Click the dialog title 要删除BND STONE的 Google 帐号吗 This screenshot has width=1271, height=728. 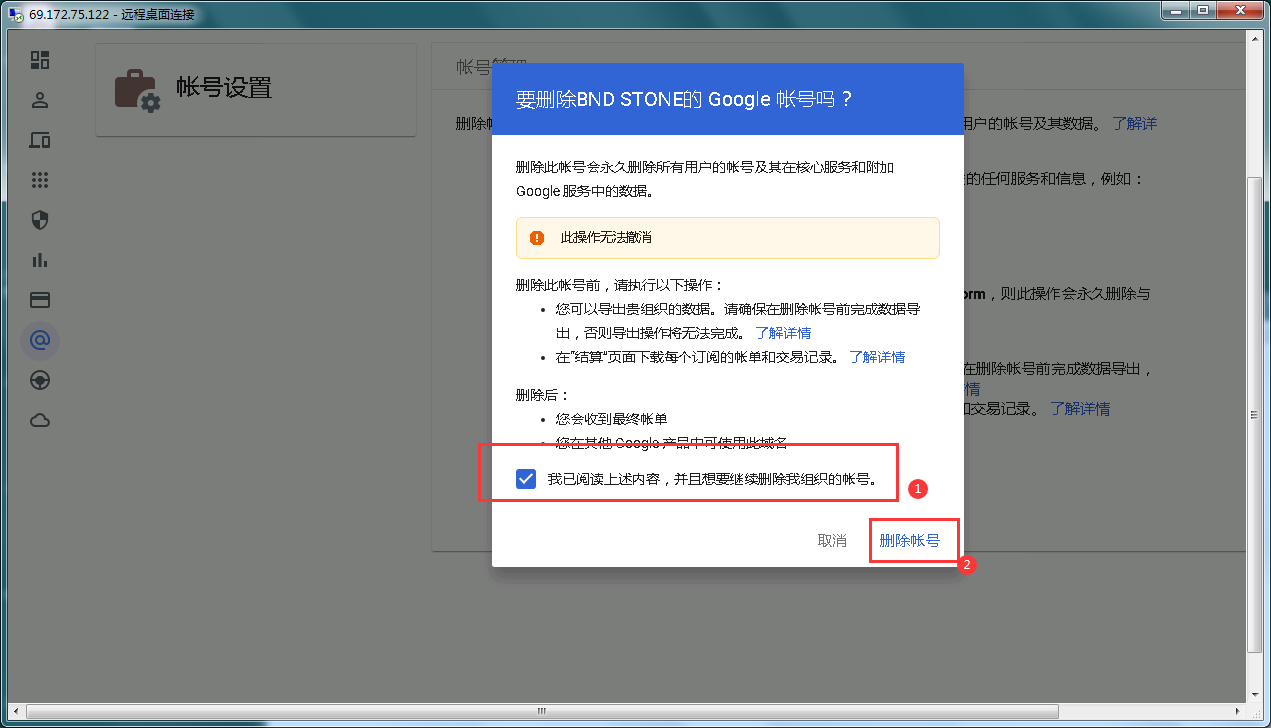684,99
